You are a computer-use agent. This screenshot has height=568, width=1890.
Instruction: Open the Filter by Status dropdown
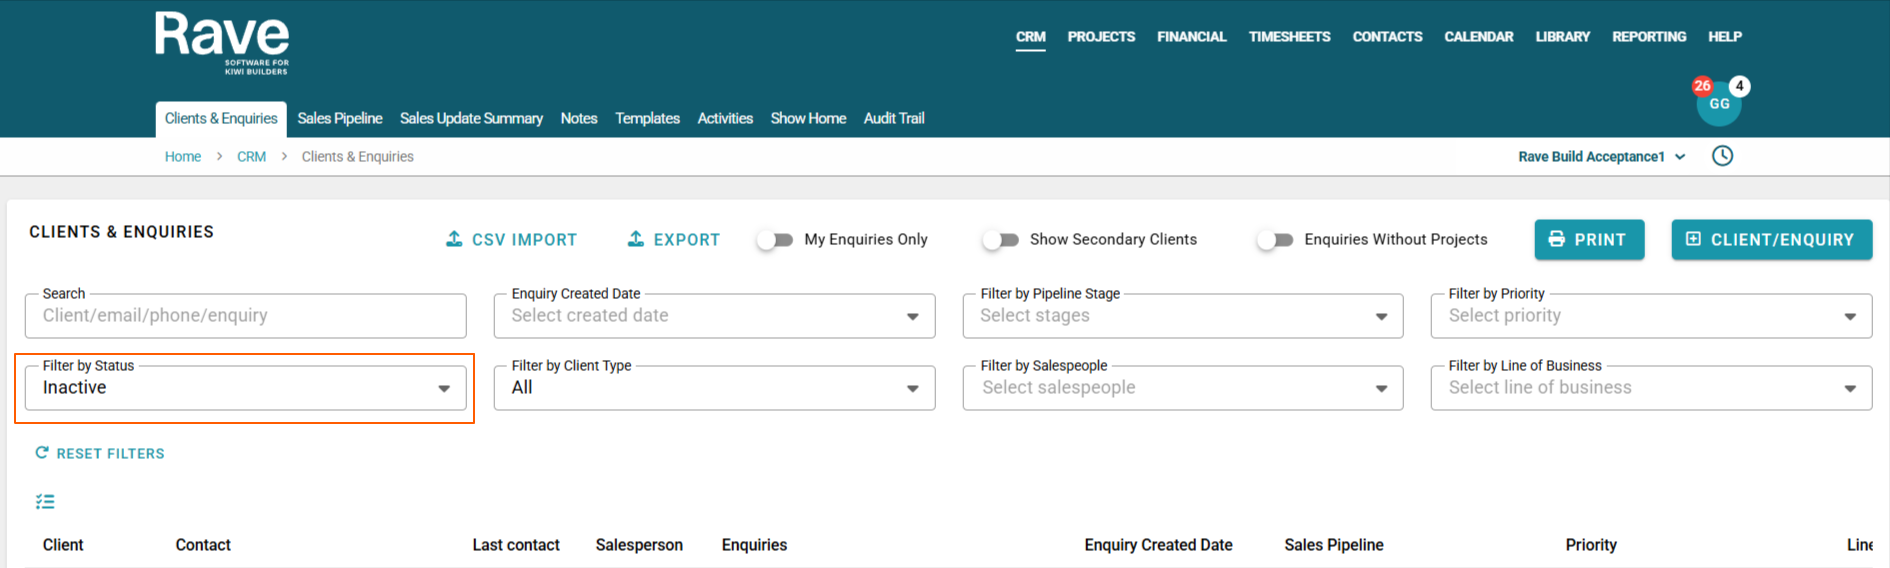click(x=245, y=388)
